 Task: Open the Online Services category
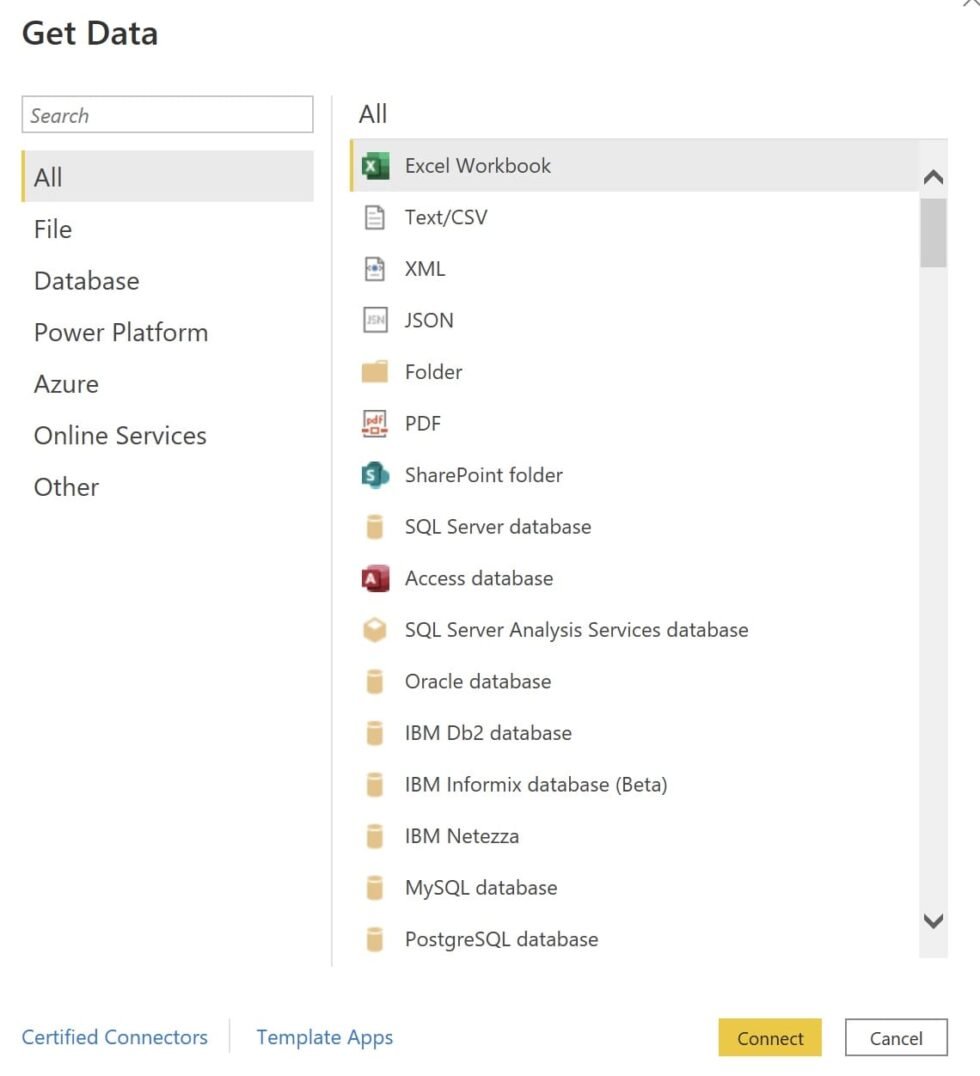[120, 435]
